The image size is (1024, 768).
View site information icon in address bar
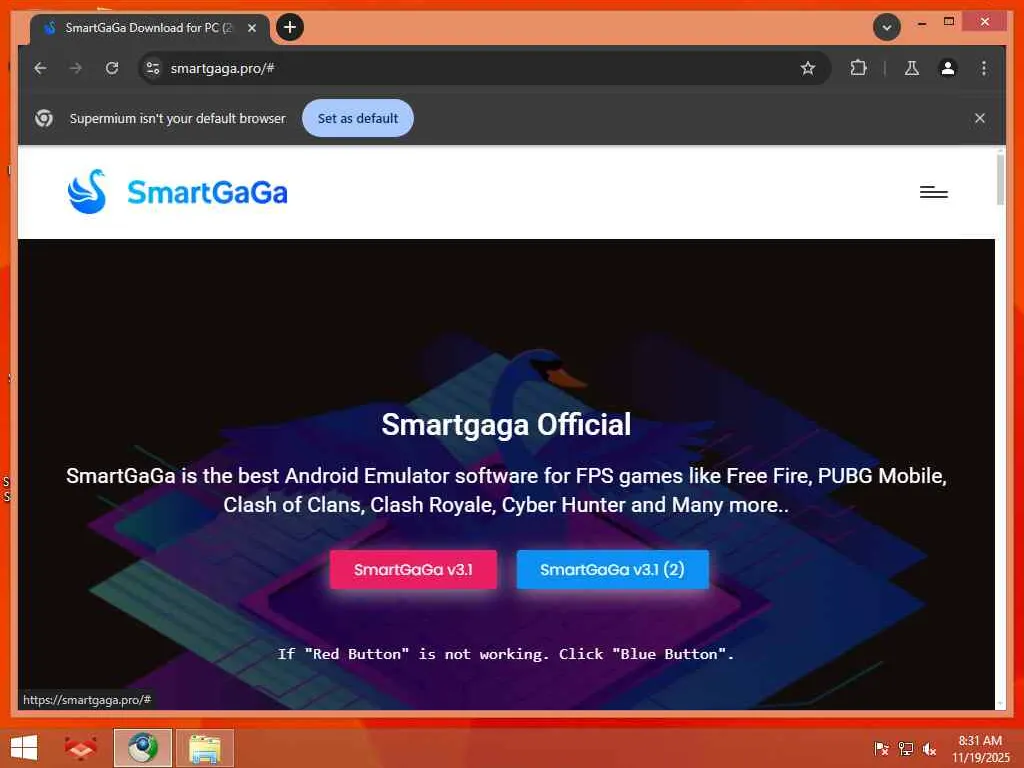(x=153, y=68)
